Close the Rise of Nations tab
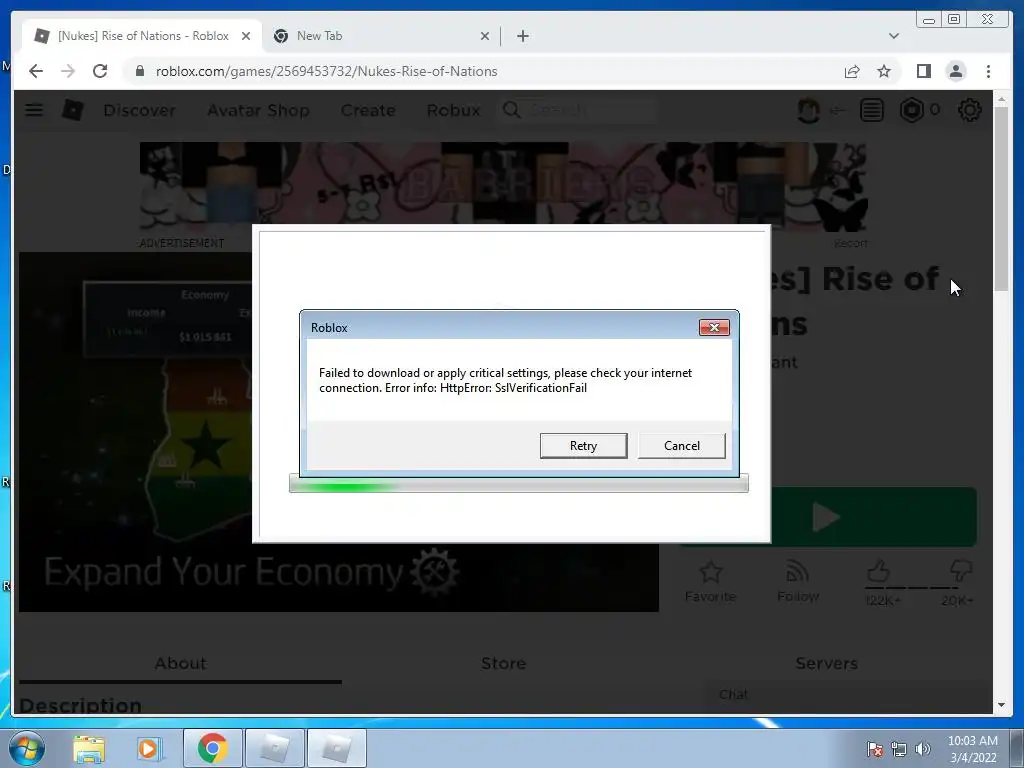 [246, 36]
